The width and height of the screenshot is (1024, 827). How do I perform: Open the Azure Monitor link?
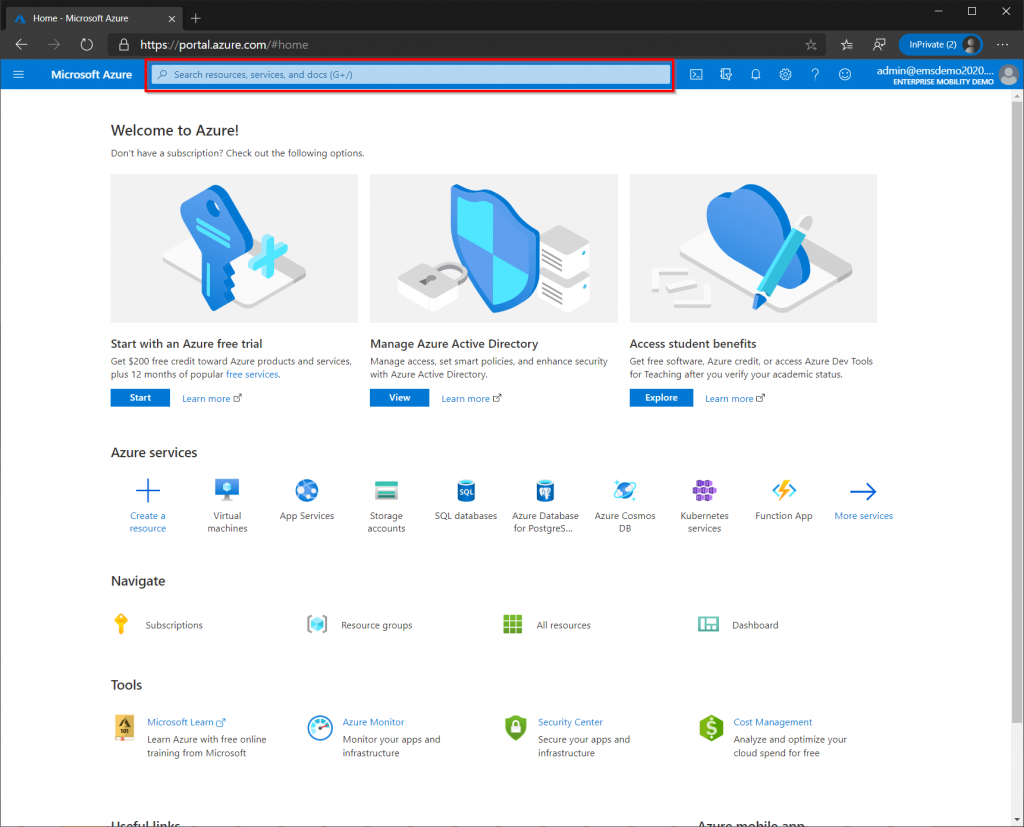coord(374,722)
